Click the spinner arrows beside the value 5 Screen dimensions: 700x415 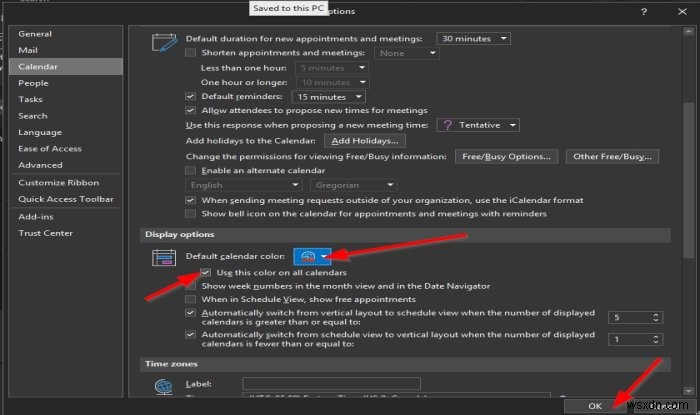click(x=656, y=318)
